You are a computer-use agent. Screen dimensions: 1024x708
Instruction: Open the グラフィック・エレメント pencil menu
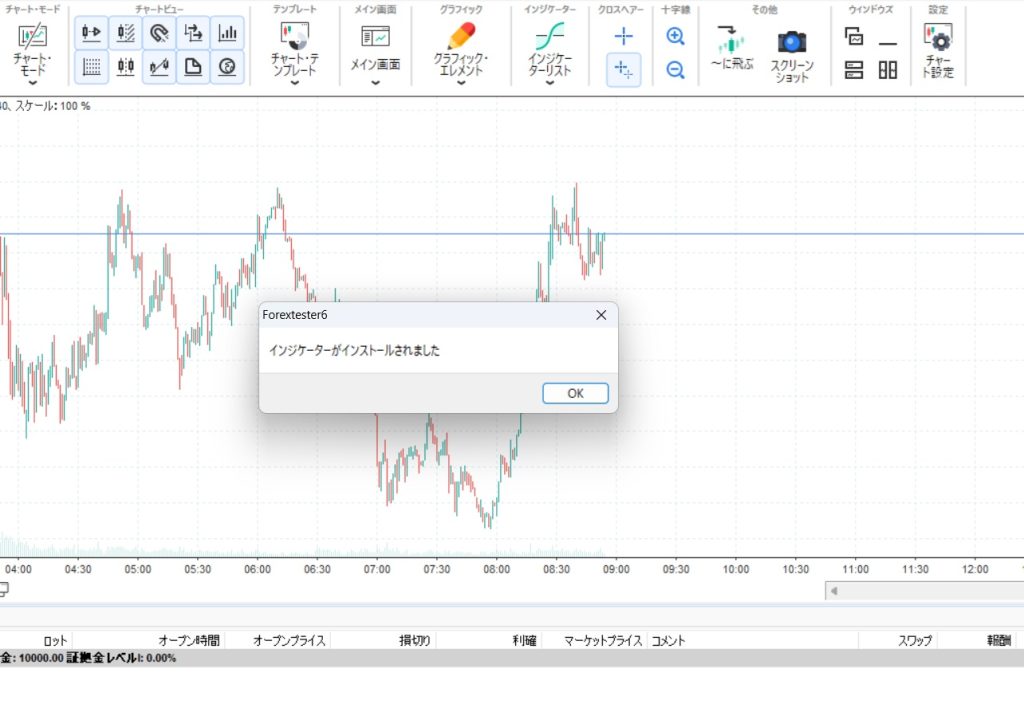(x=461, y=51)
